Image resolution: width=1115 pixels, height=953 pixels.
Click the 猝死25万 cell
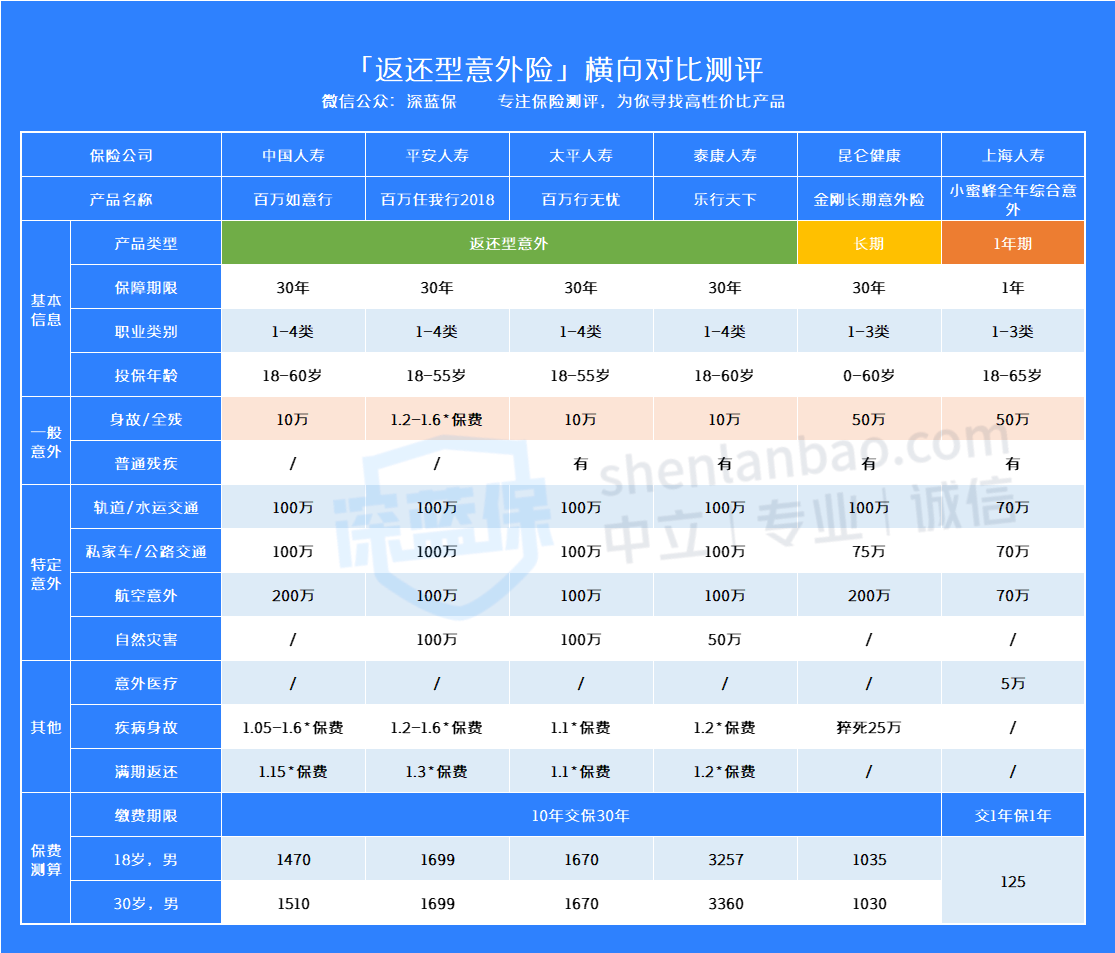(x=869, y=728)
